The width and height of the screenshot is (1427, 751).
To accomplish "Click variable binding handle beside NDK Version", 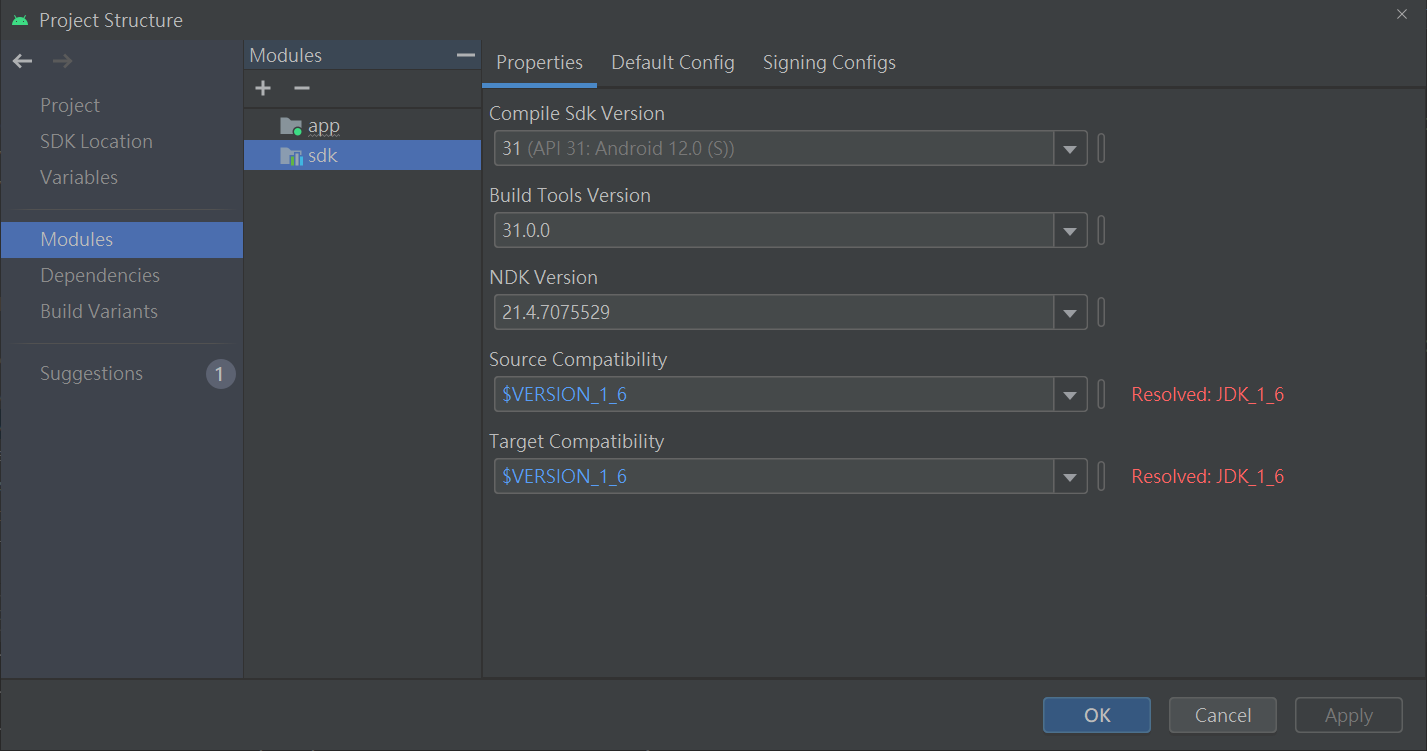I will (1101, 313).
